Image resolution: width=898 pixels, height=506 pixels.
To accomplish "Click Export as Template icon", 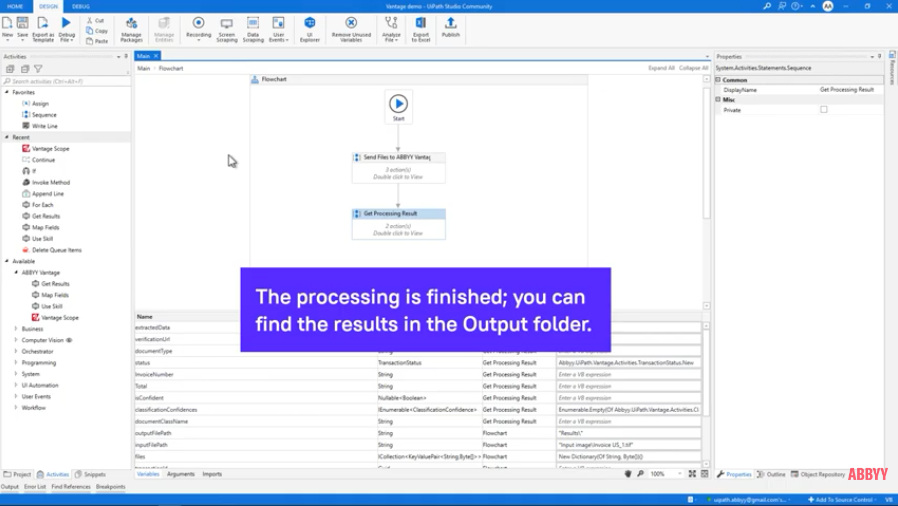I will pos(43,29).
